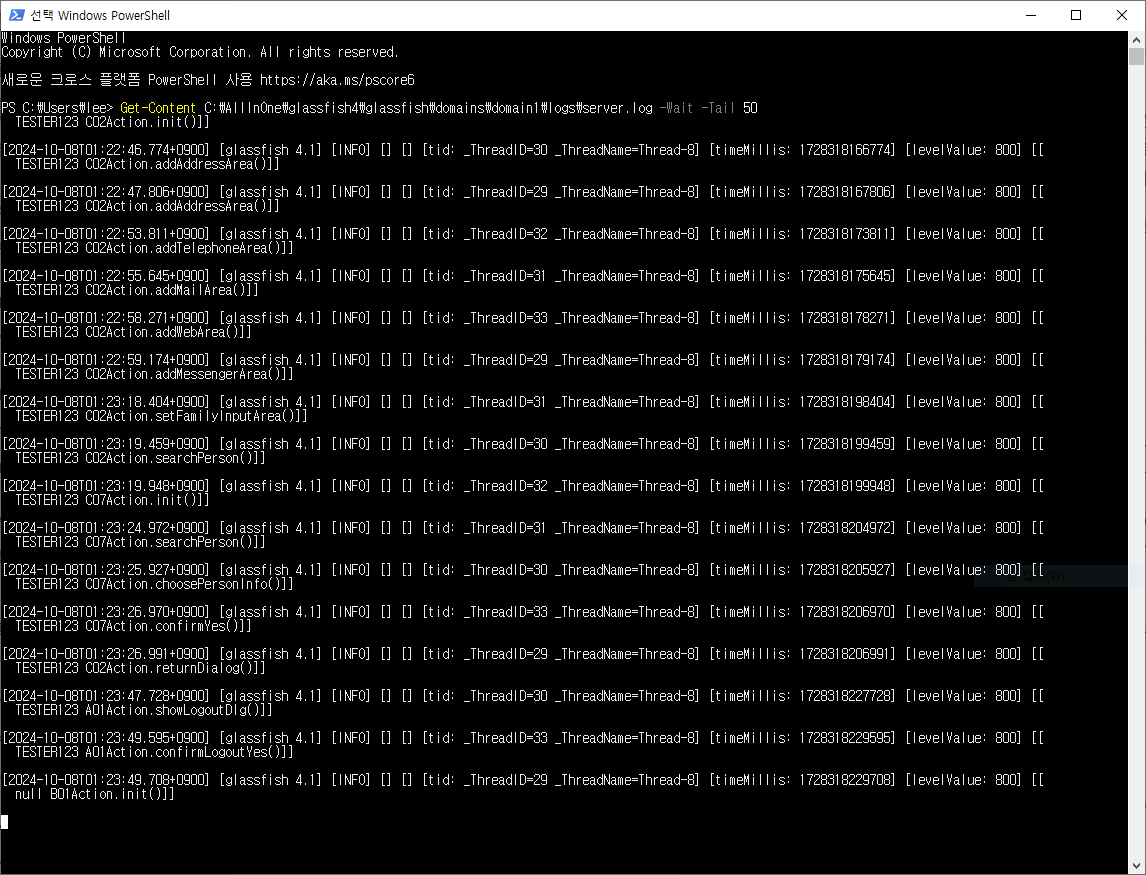This screenshot has width=1146, height=875.
Task: Click the A01Action.showLogoutDlg() log line
Action: click(143, 711)
